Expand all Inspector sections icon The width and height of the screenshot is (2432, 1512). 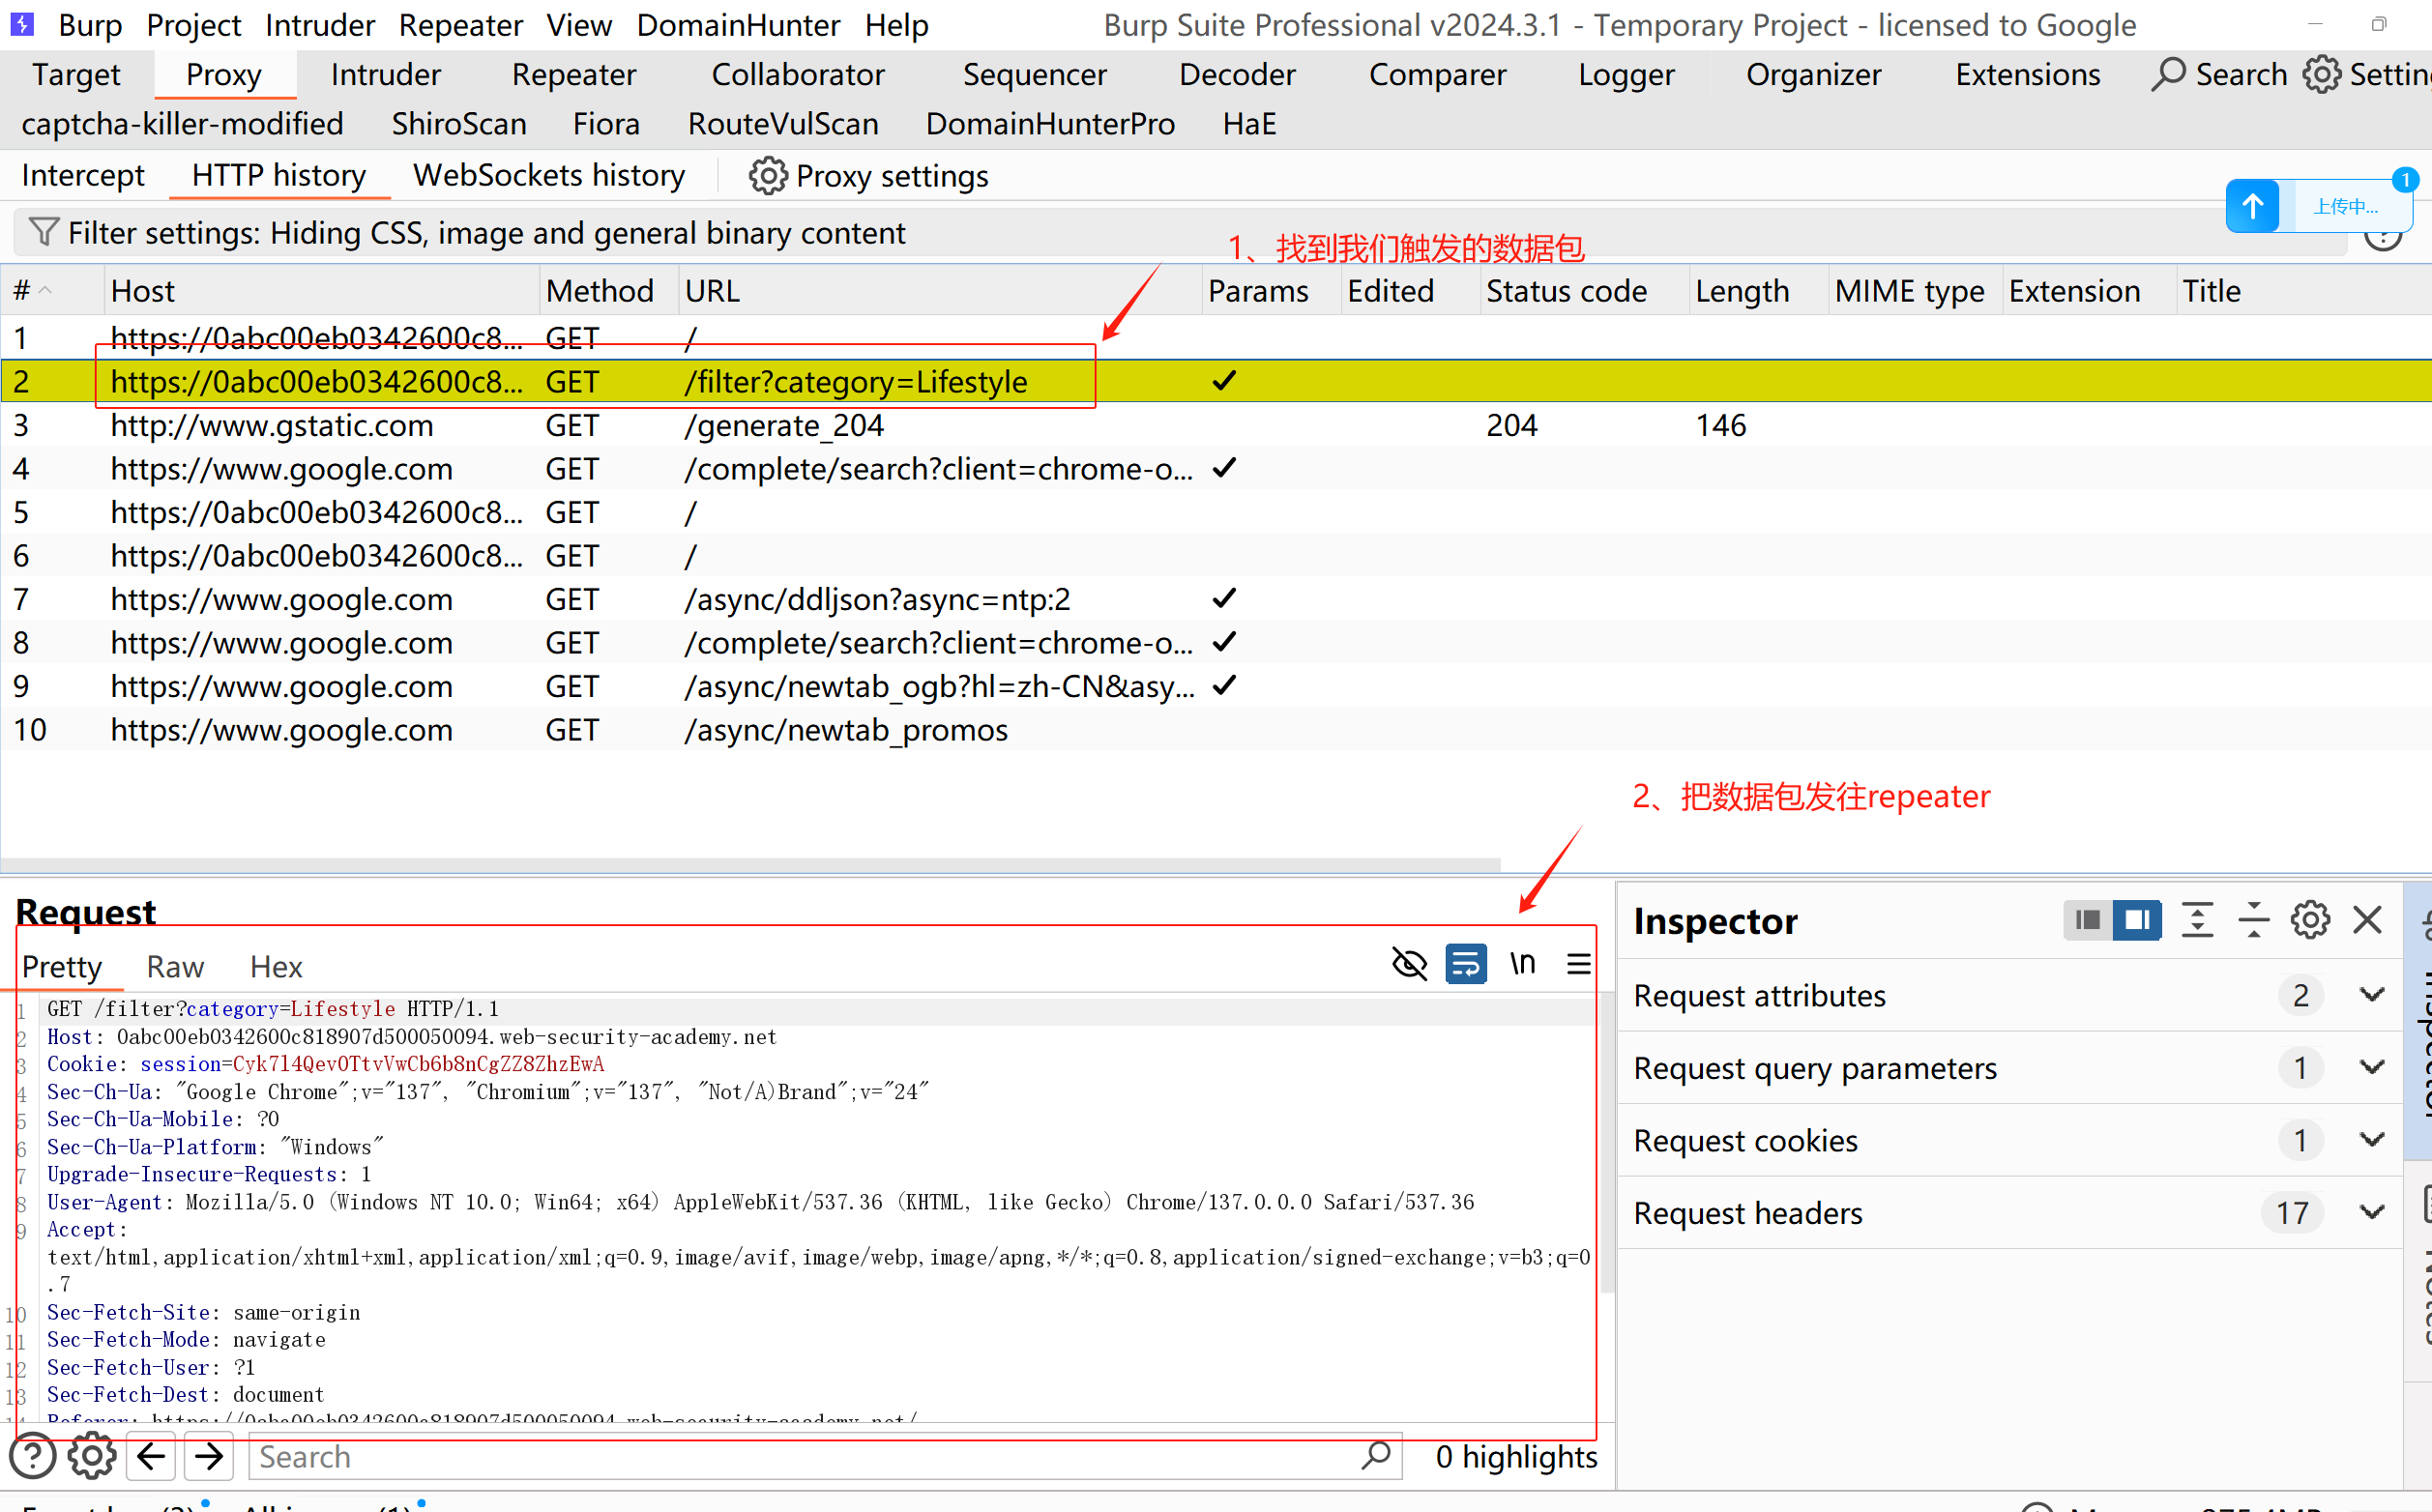tap(2196, 920)
